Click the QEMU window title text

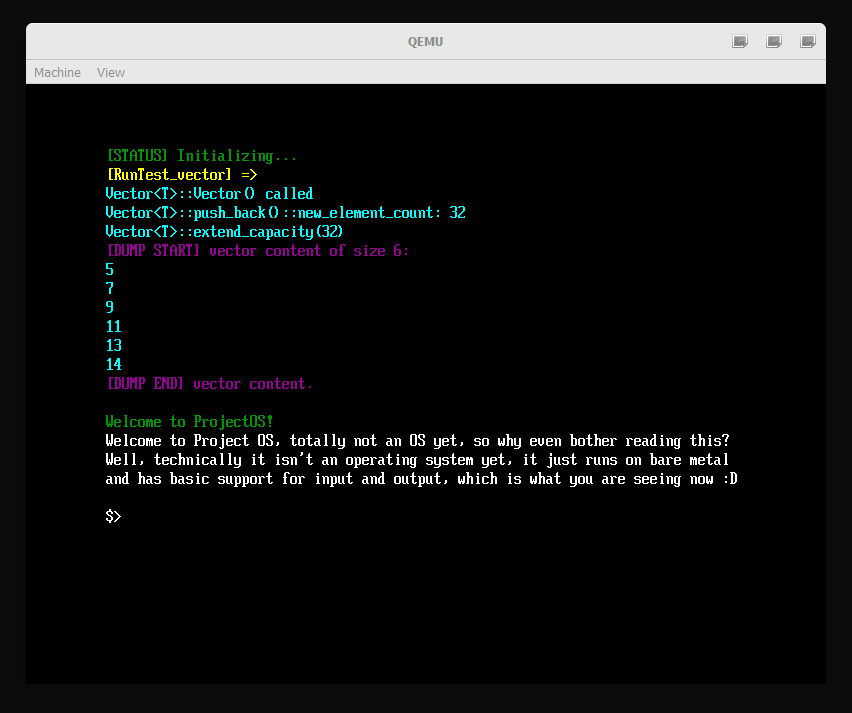click(x=425, y=42)
